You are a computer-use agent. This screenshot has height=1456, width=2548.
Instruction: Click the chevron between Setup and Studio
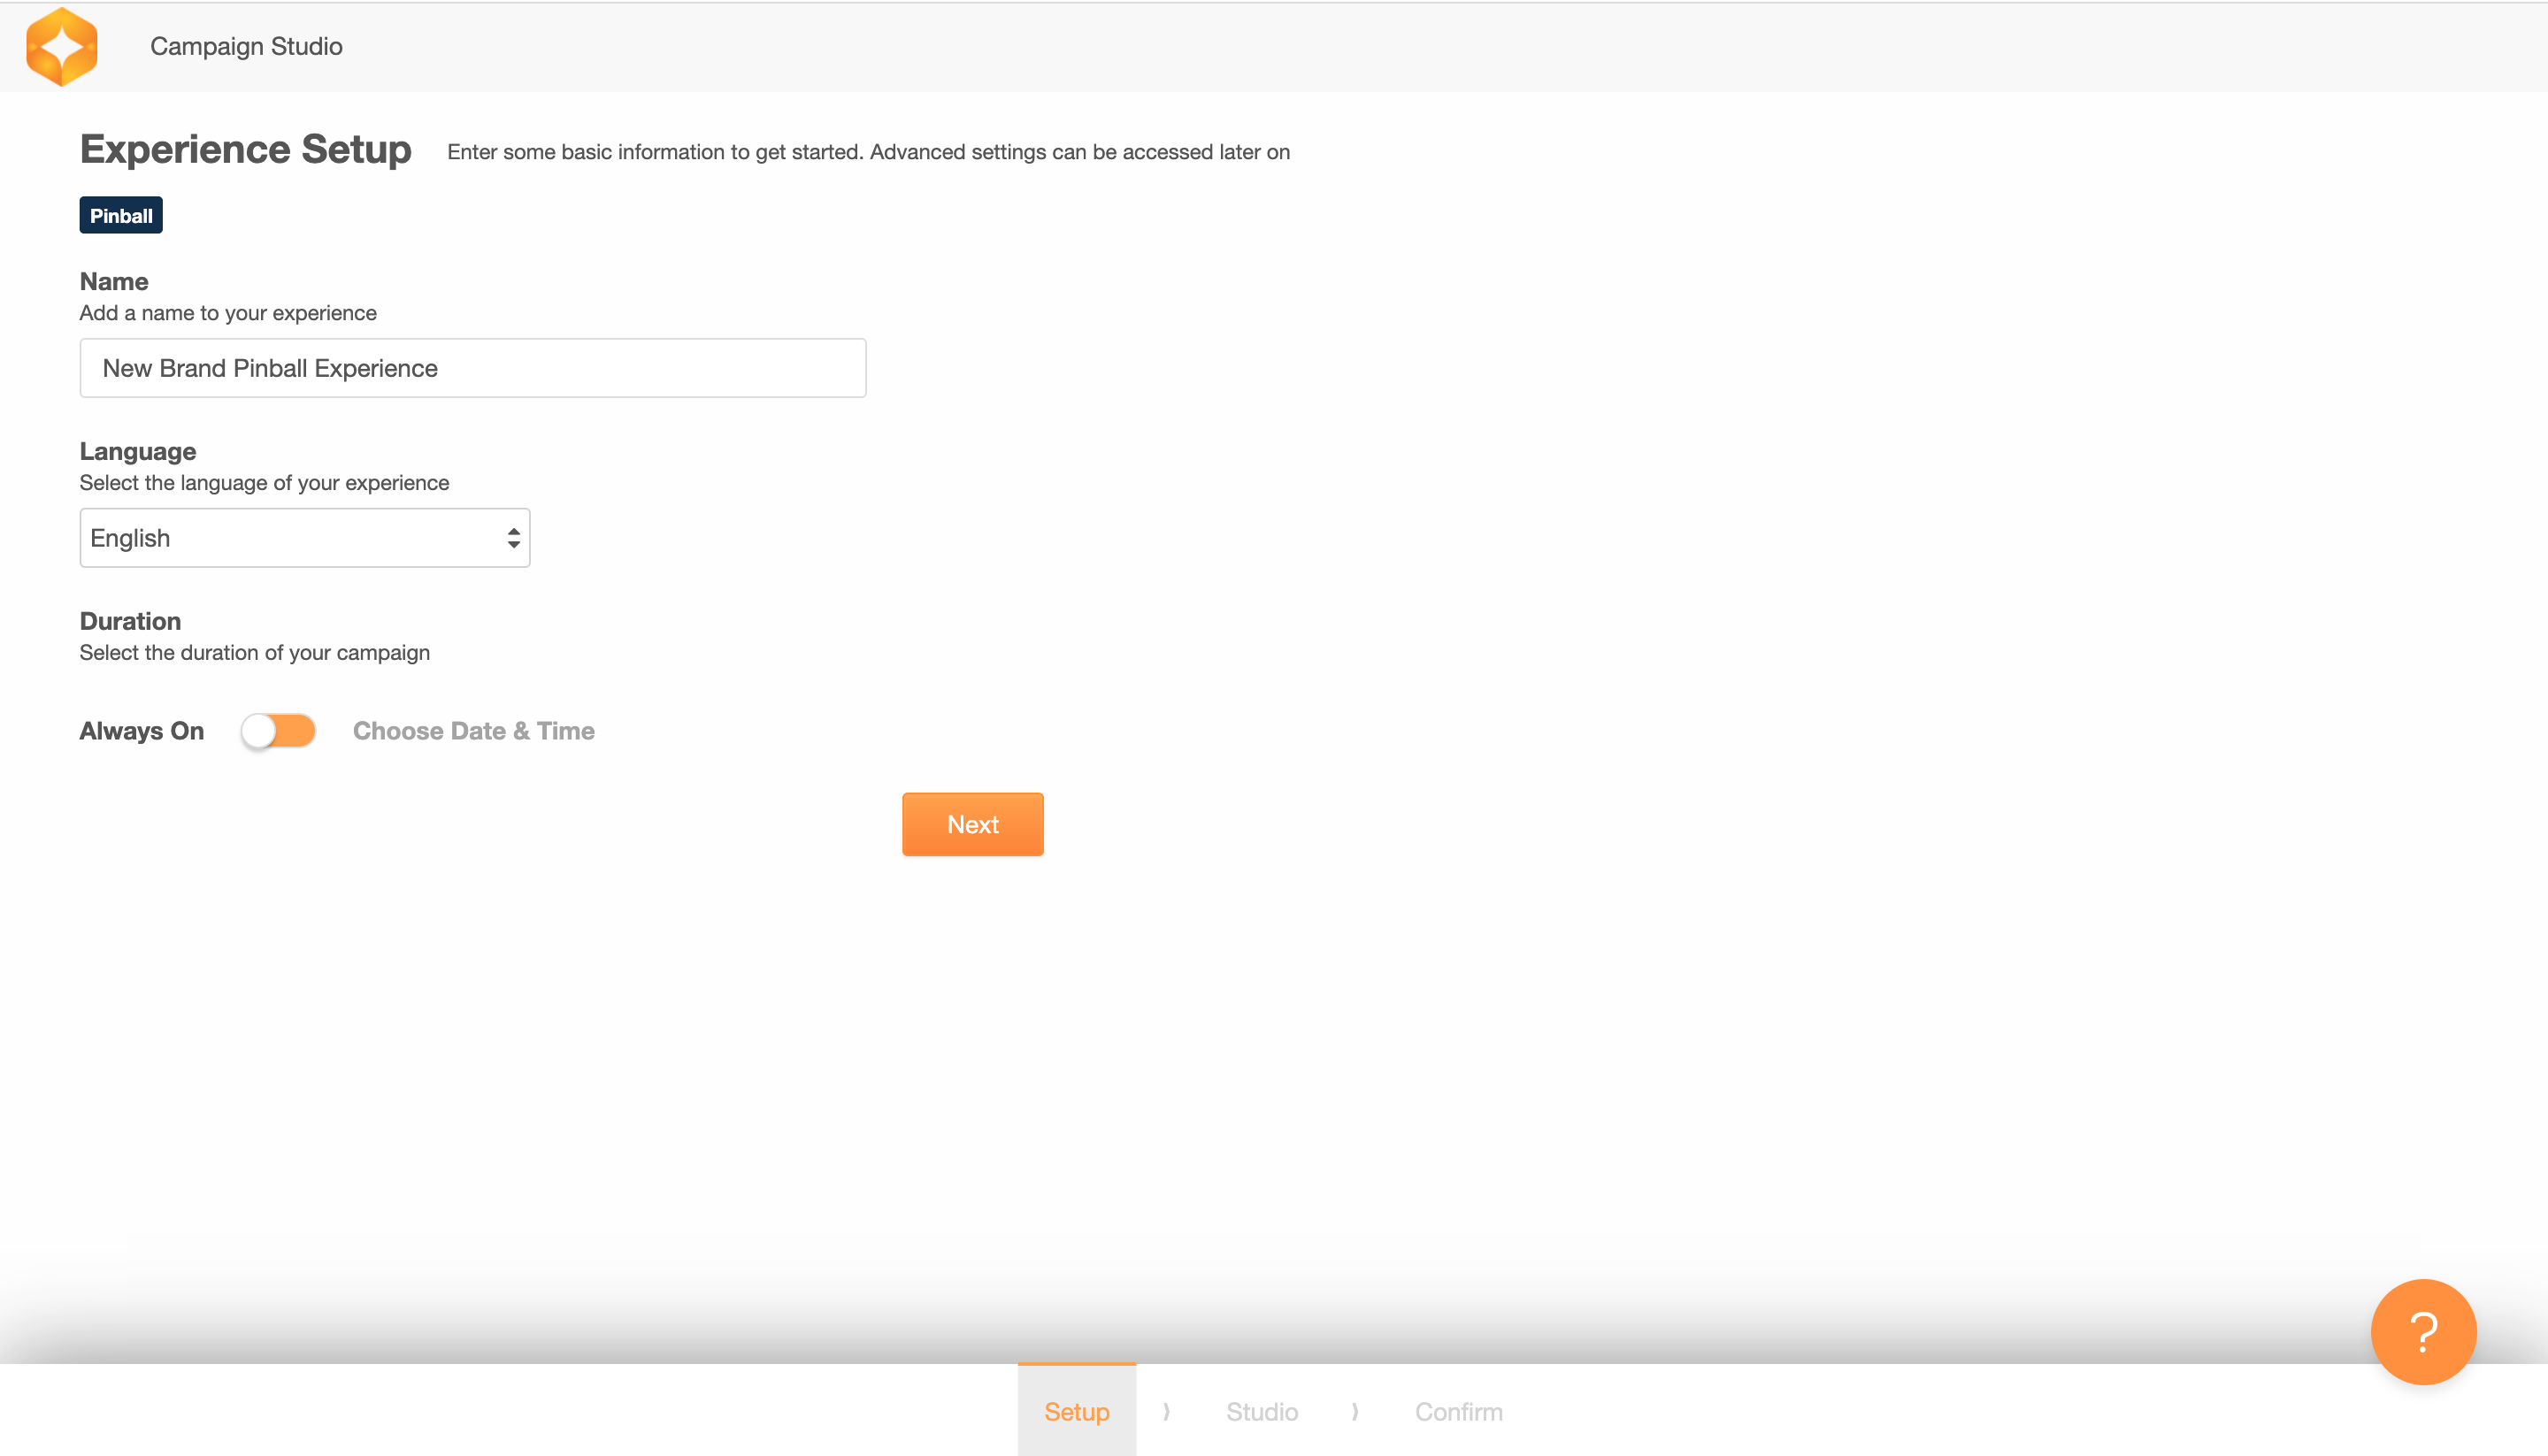pos(1166,1411)
